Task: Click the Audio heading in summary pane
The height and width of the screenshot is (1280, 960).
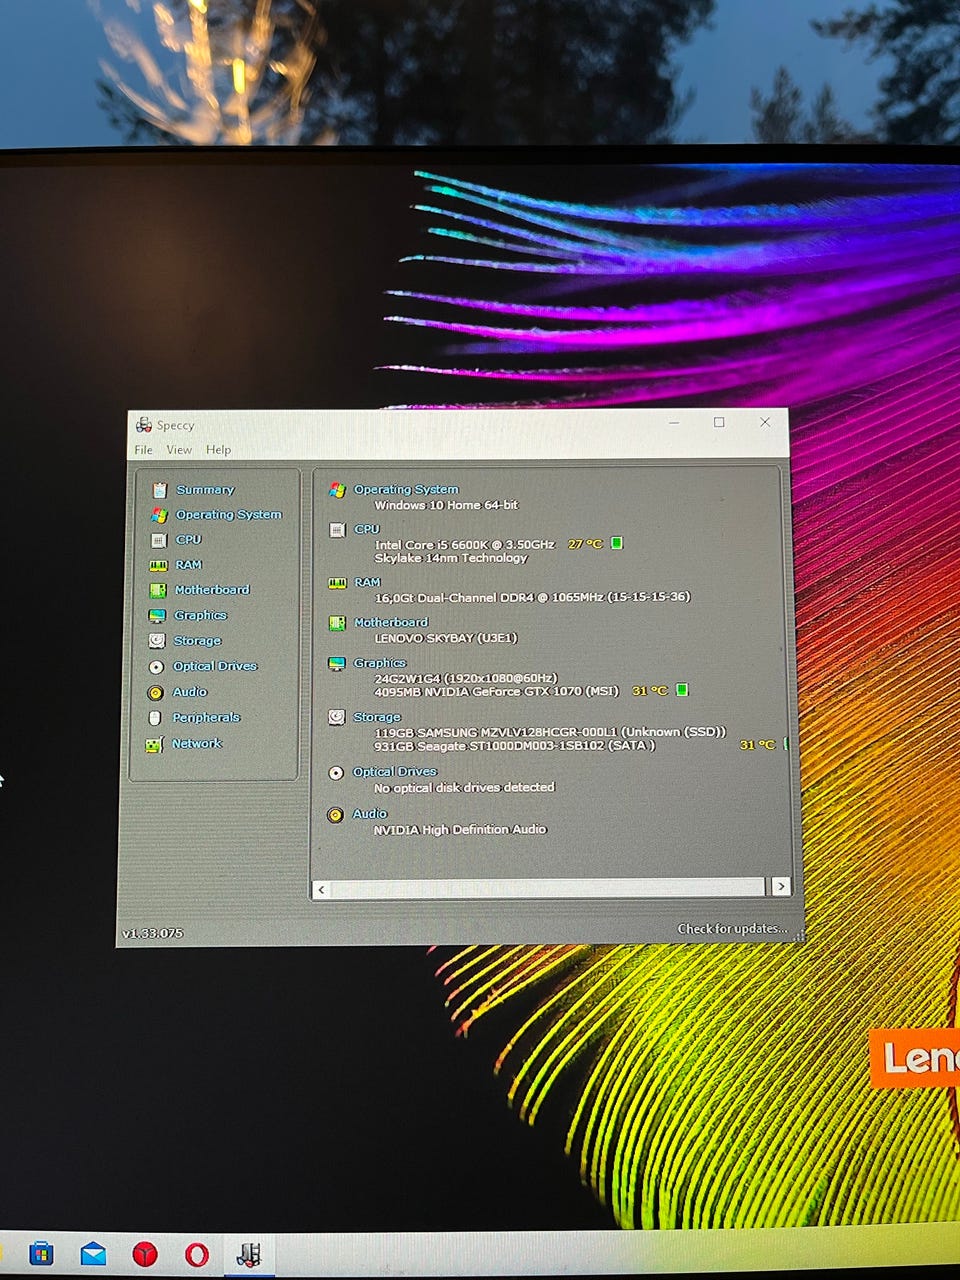Action: pyautogui.click(x=370, y=814)
